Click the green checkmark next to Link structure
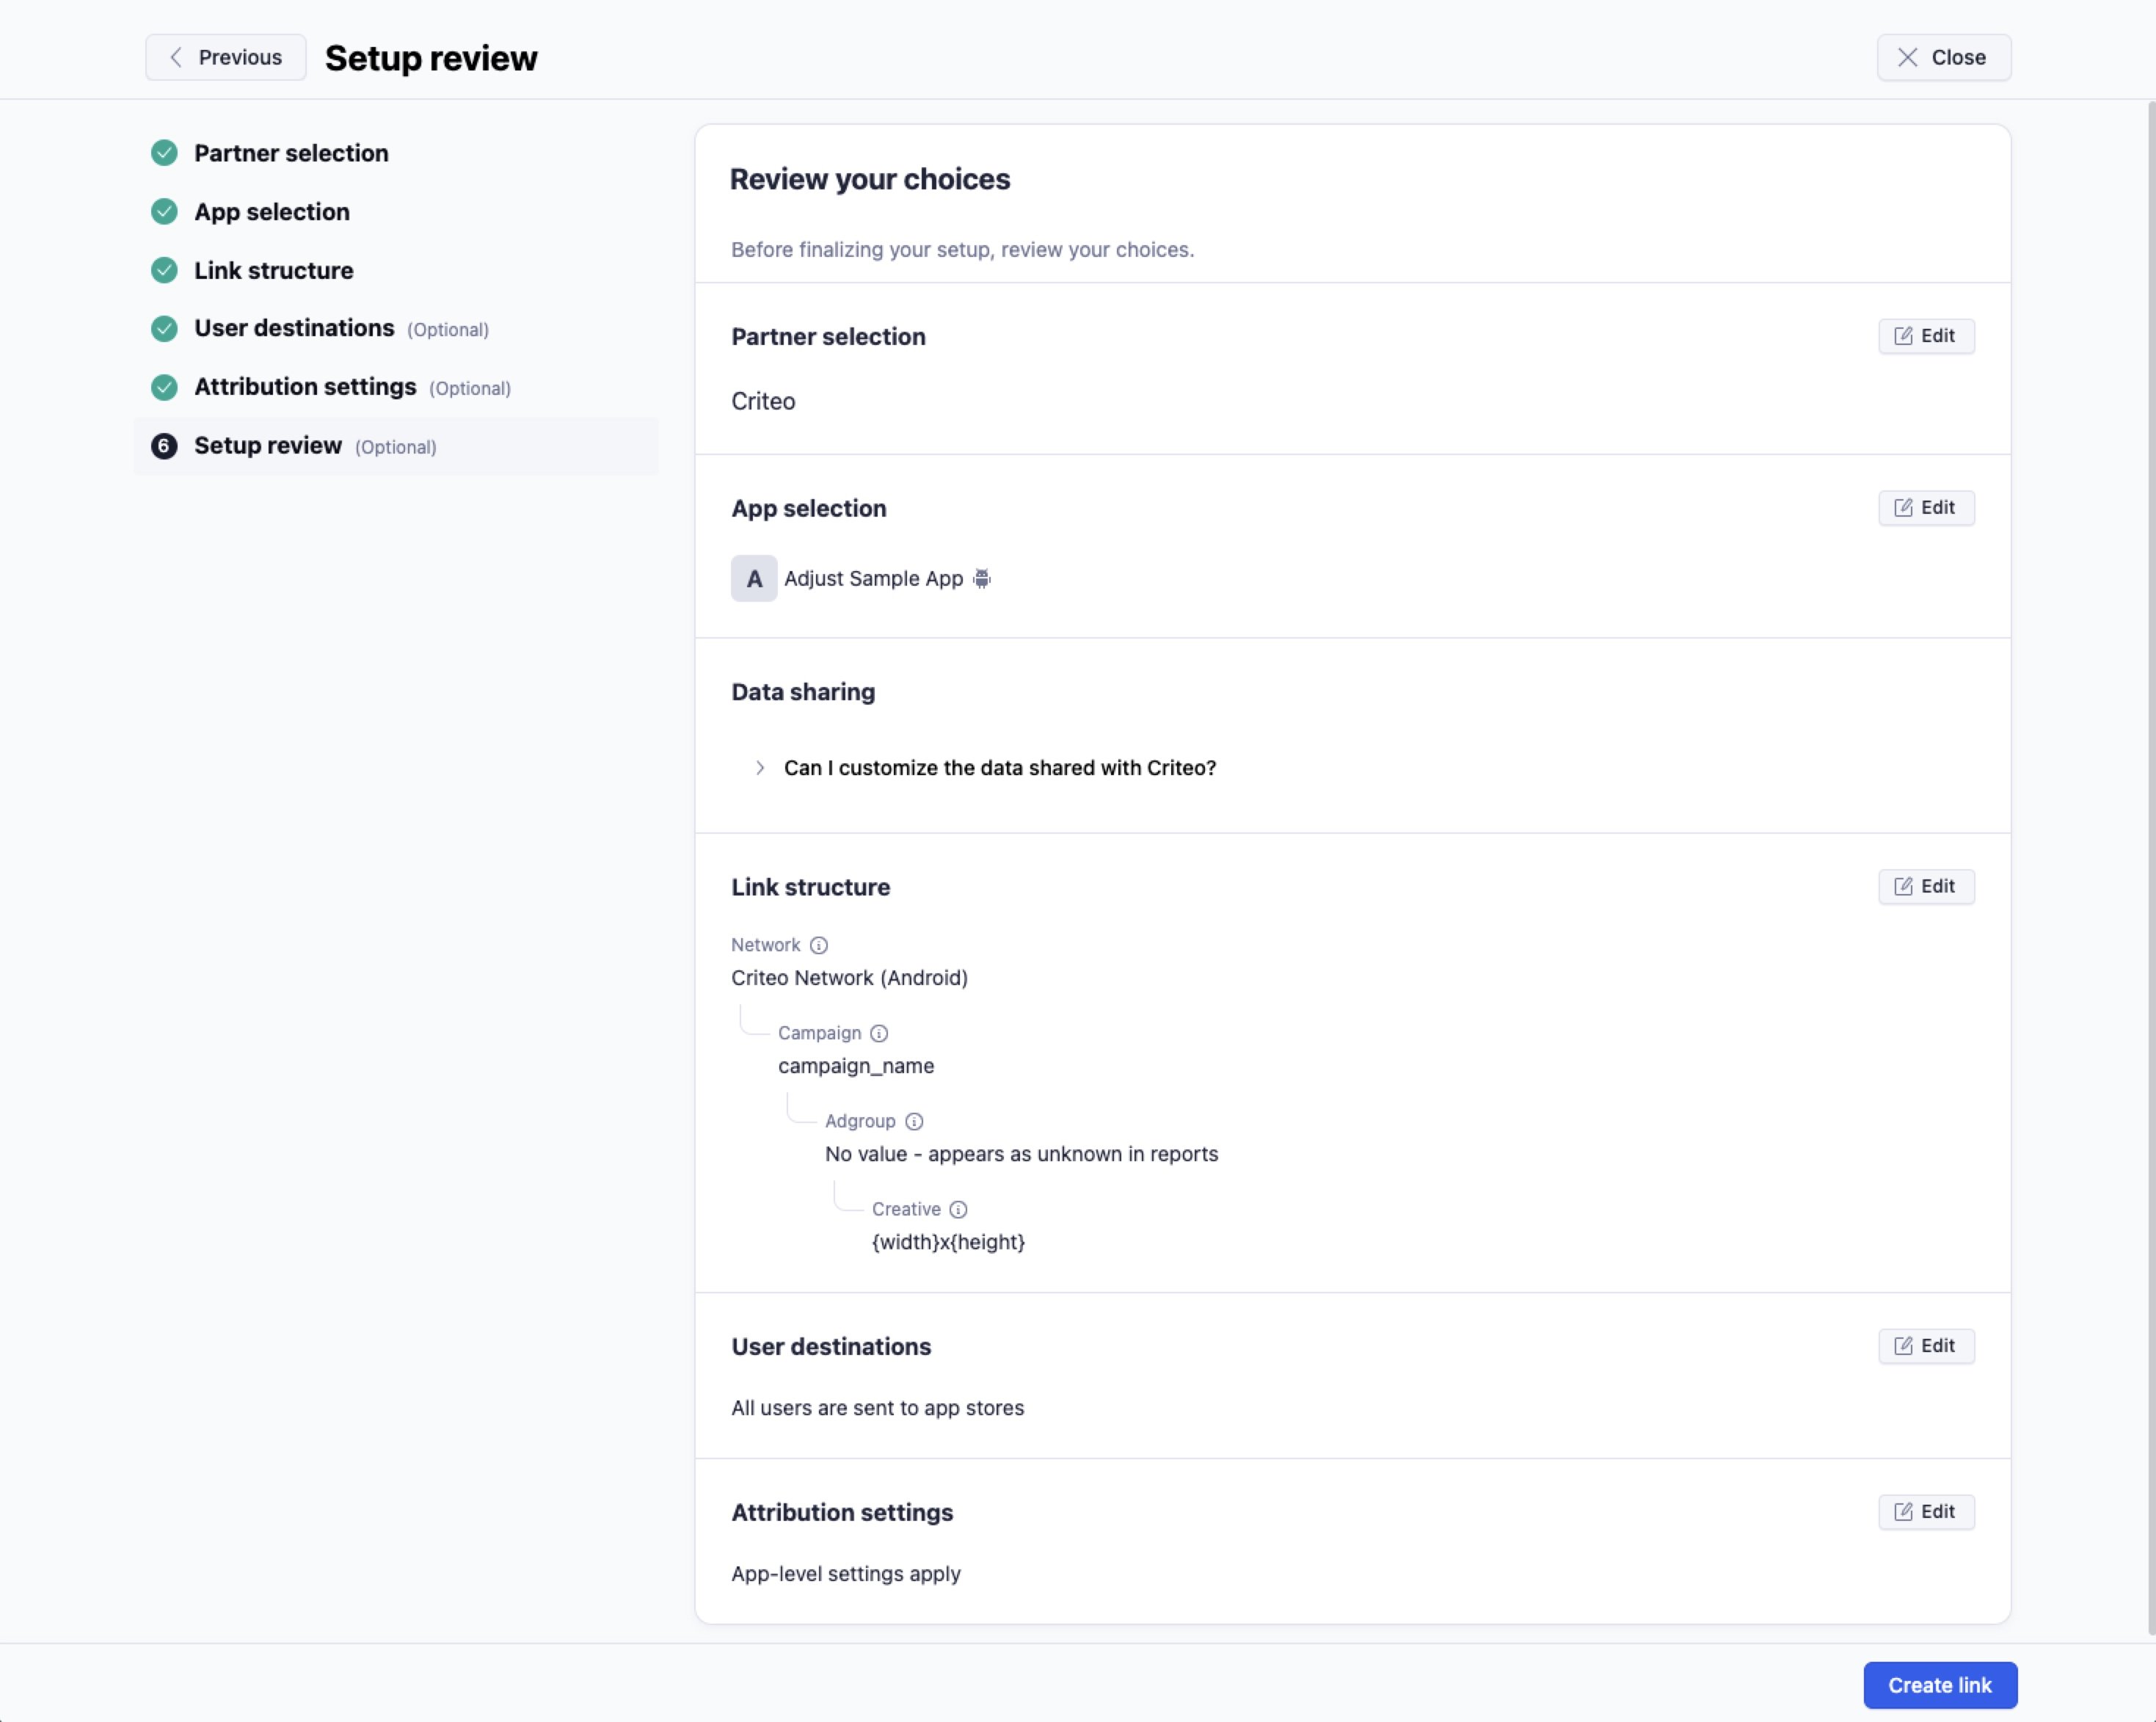Image resolution: width=2156 pixels, height=1722 pixels. pyautogui.click(x=164, y=270)
